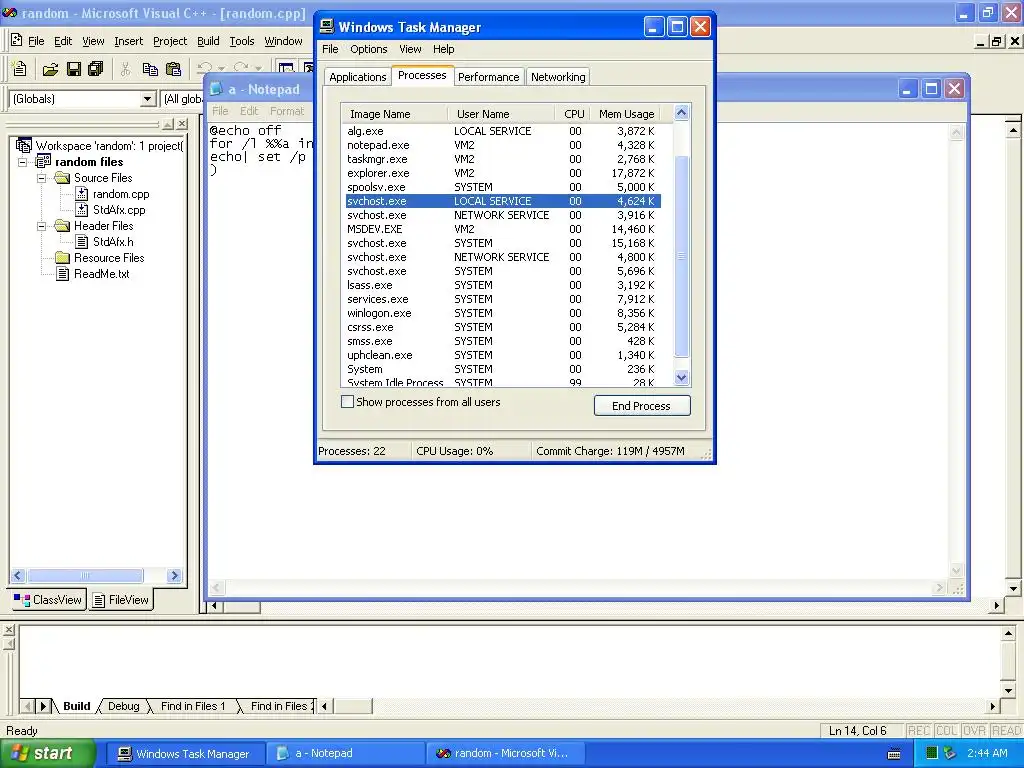Click process list scroll up arrow
The image size is (1024, 768).
tap(681, 113)
